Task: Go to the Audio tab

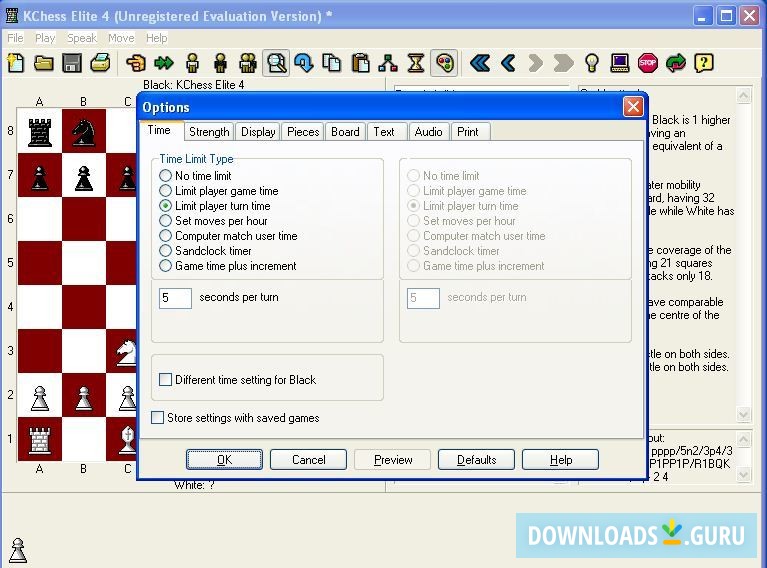Action: (429, 132)
